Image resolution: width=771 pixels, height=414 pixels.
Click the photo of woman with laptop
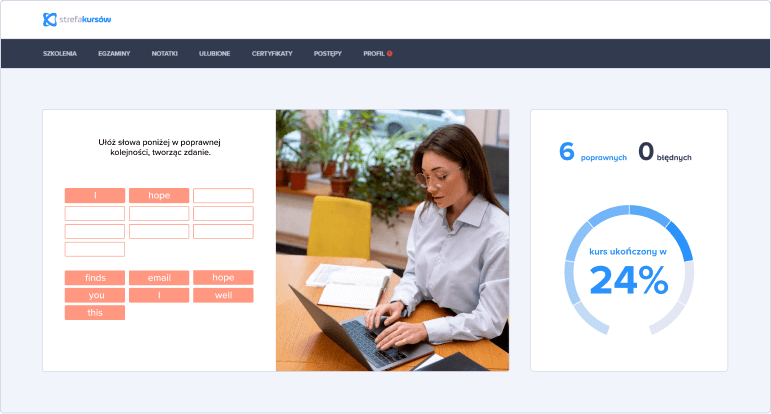[x=392, y=240]
